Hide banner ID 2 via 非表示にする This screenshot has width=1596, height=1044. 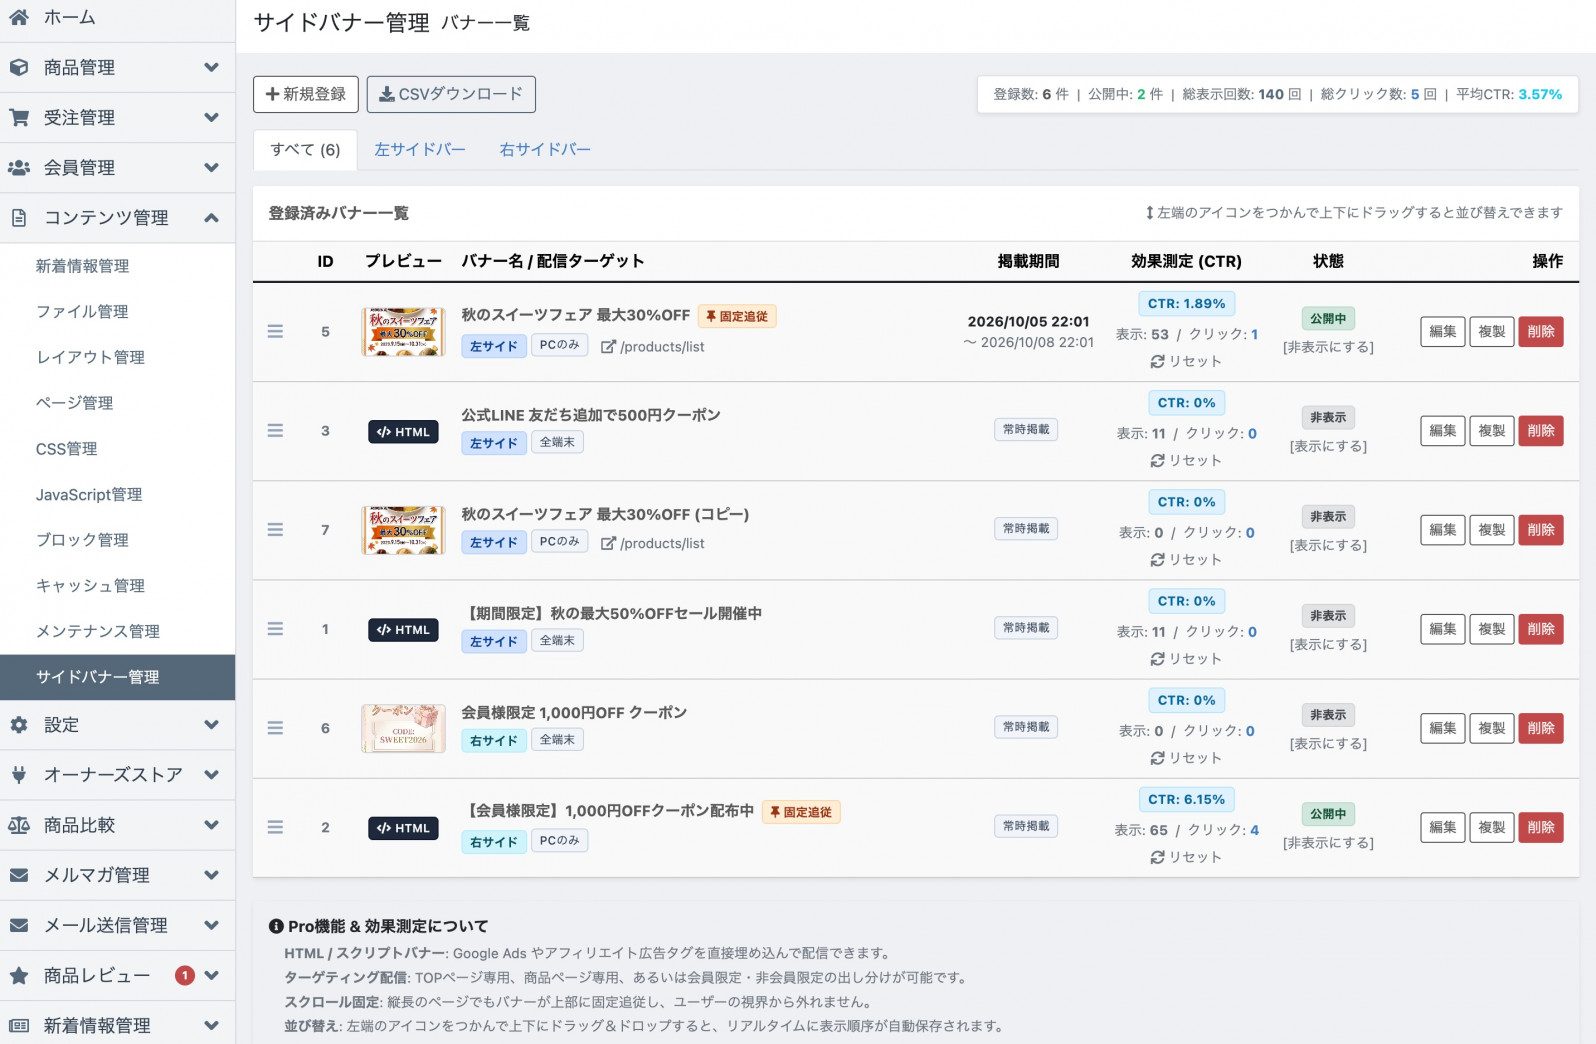[1328, 843]
